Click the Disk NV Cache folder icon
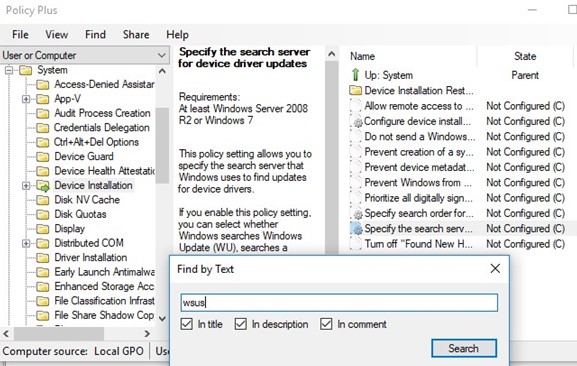This screenshot has width=577, height=366. pyautogui.click(x=43, y=200)
